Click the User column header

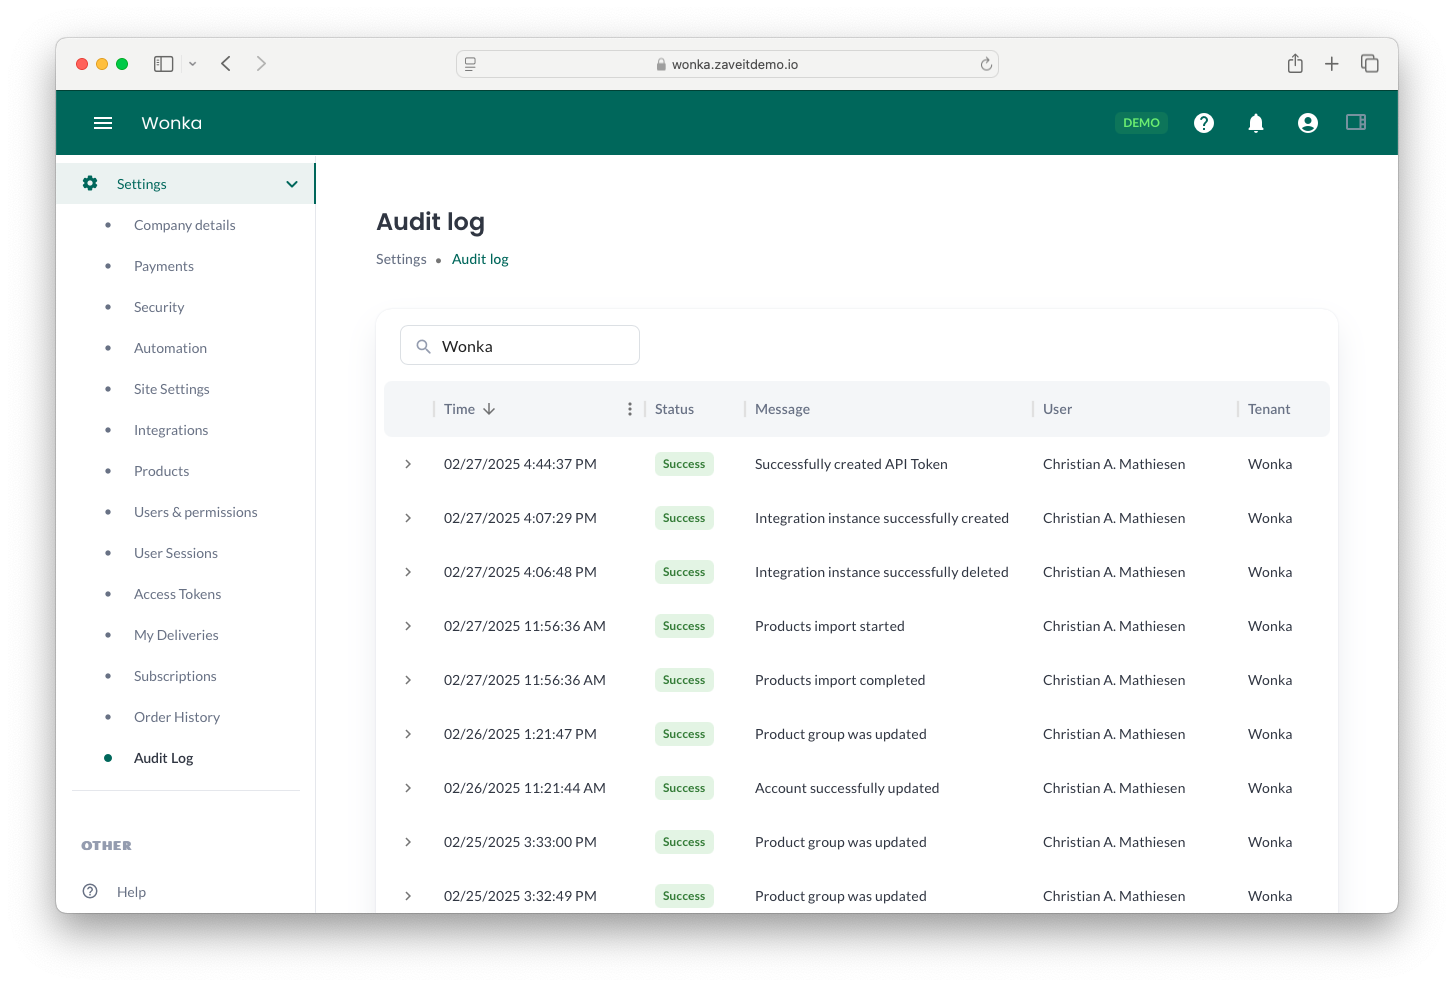coord(1057,409)
